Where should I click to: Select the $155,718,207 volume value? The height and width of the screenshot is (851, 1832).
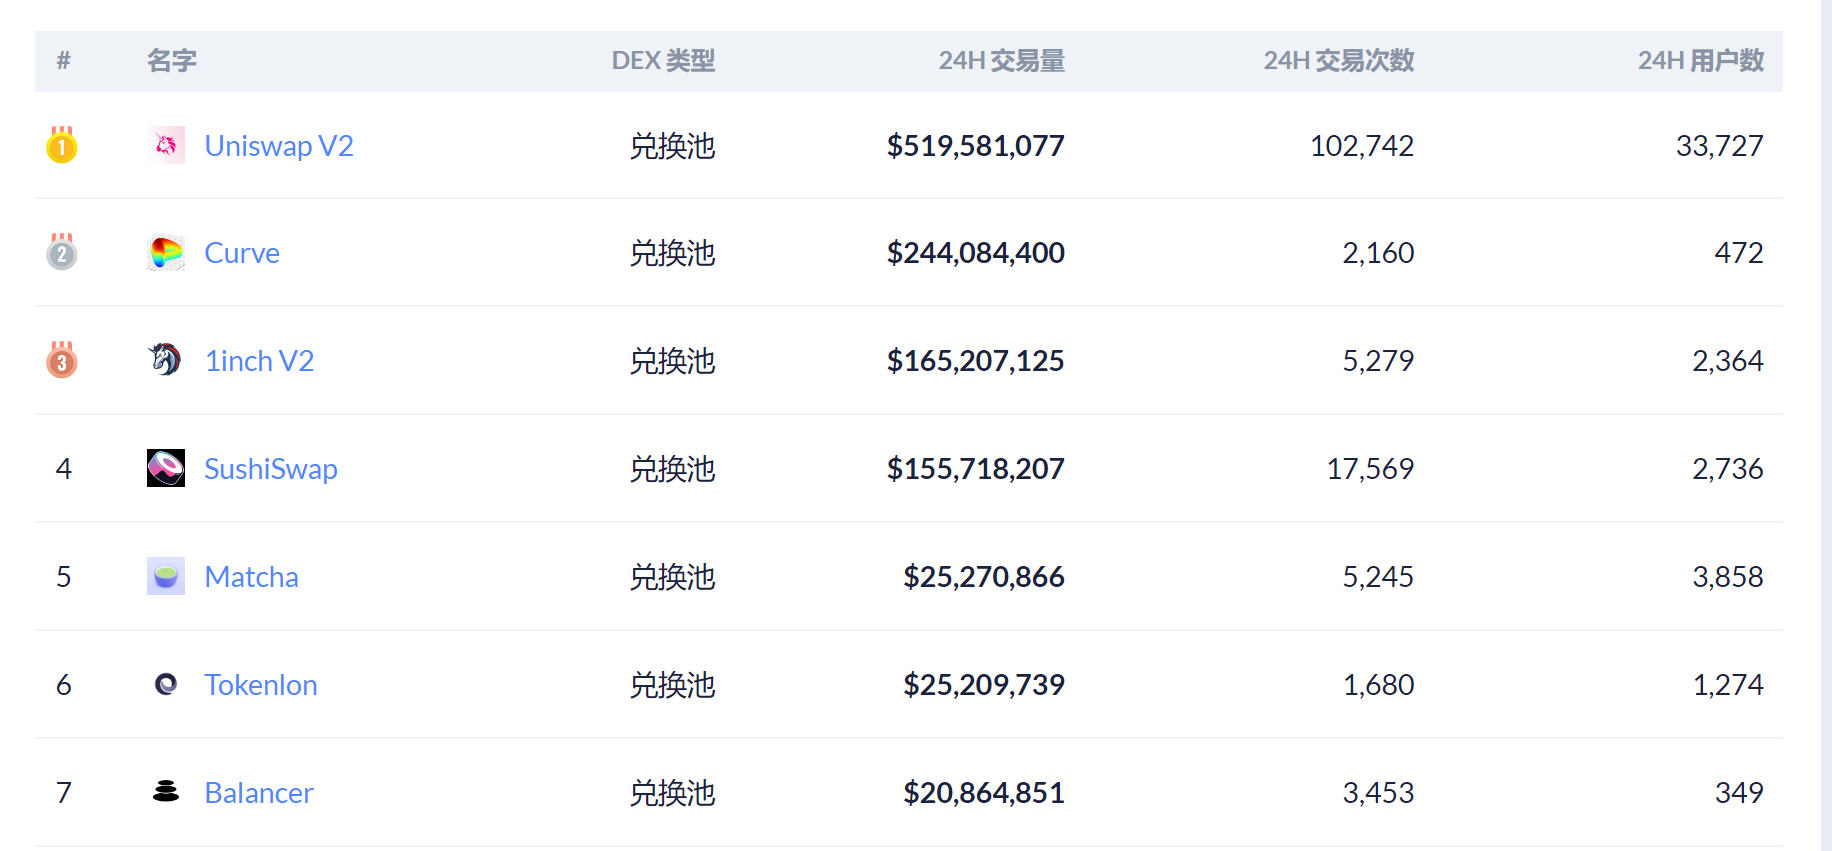(976, 469)
